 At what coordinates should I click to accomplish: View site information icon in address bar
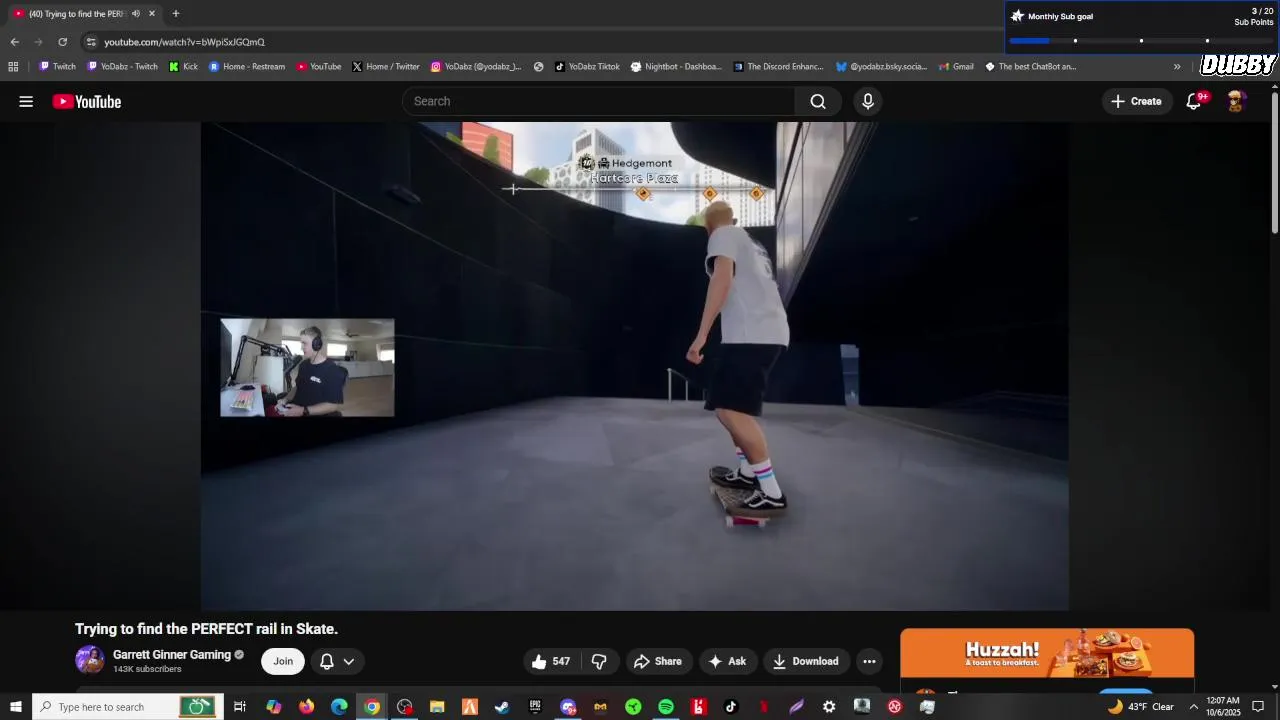[91, 42]
